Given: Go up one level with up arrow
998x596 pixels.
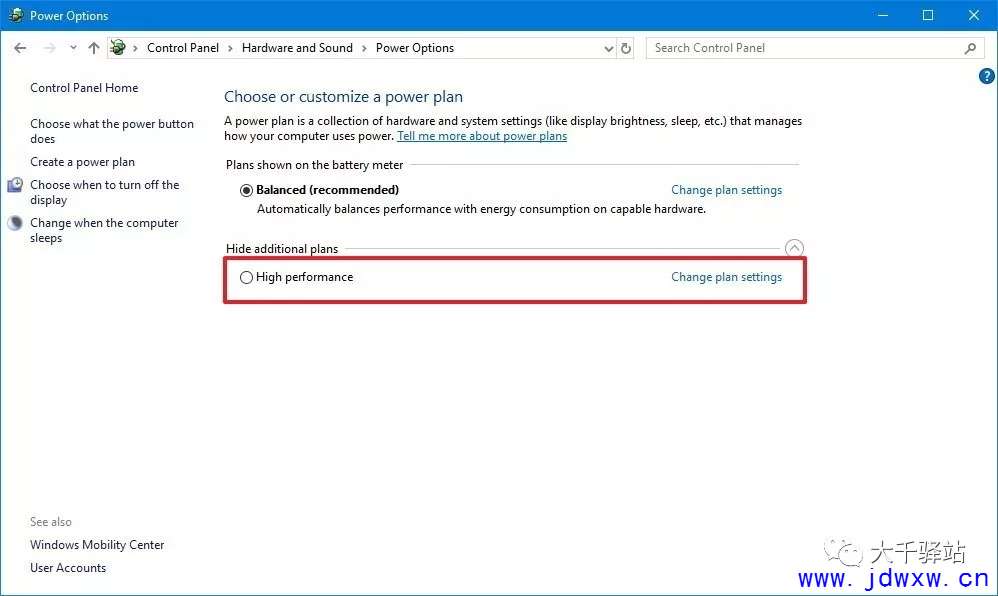Looking at the screenshot, I should coord(94,48).
